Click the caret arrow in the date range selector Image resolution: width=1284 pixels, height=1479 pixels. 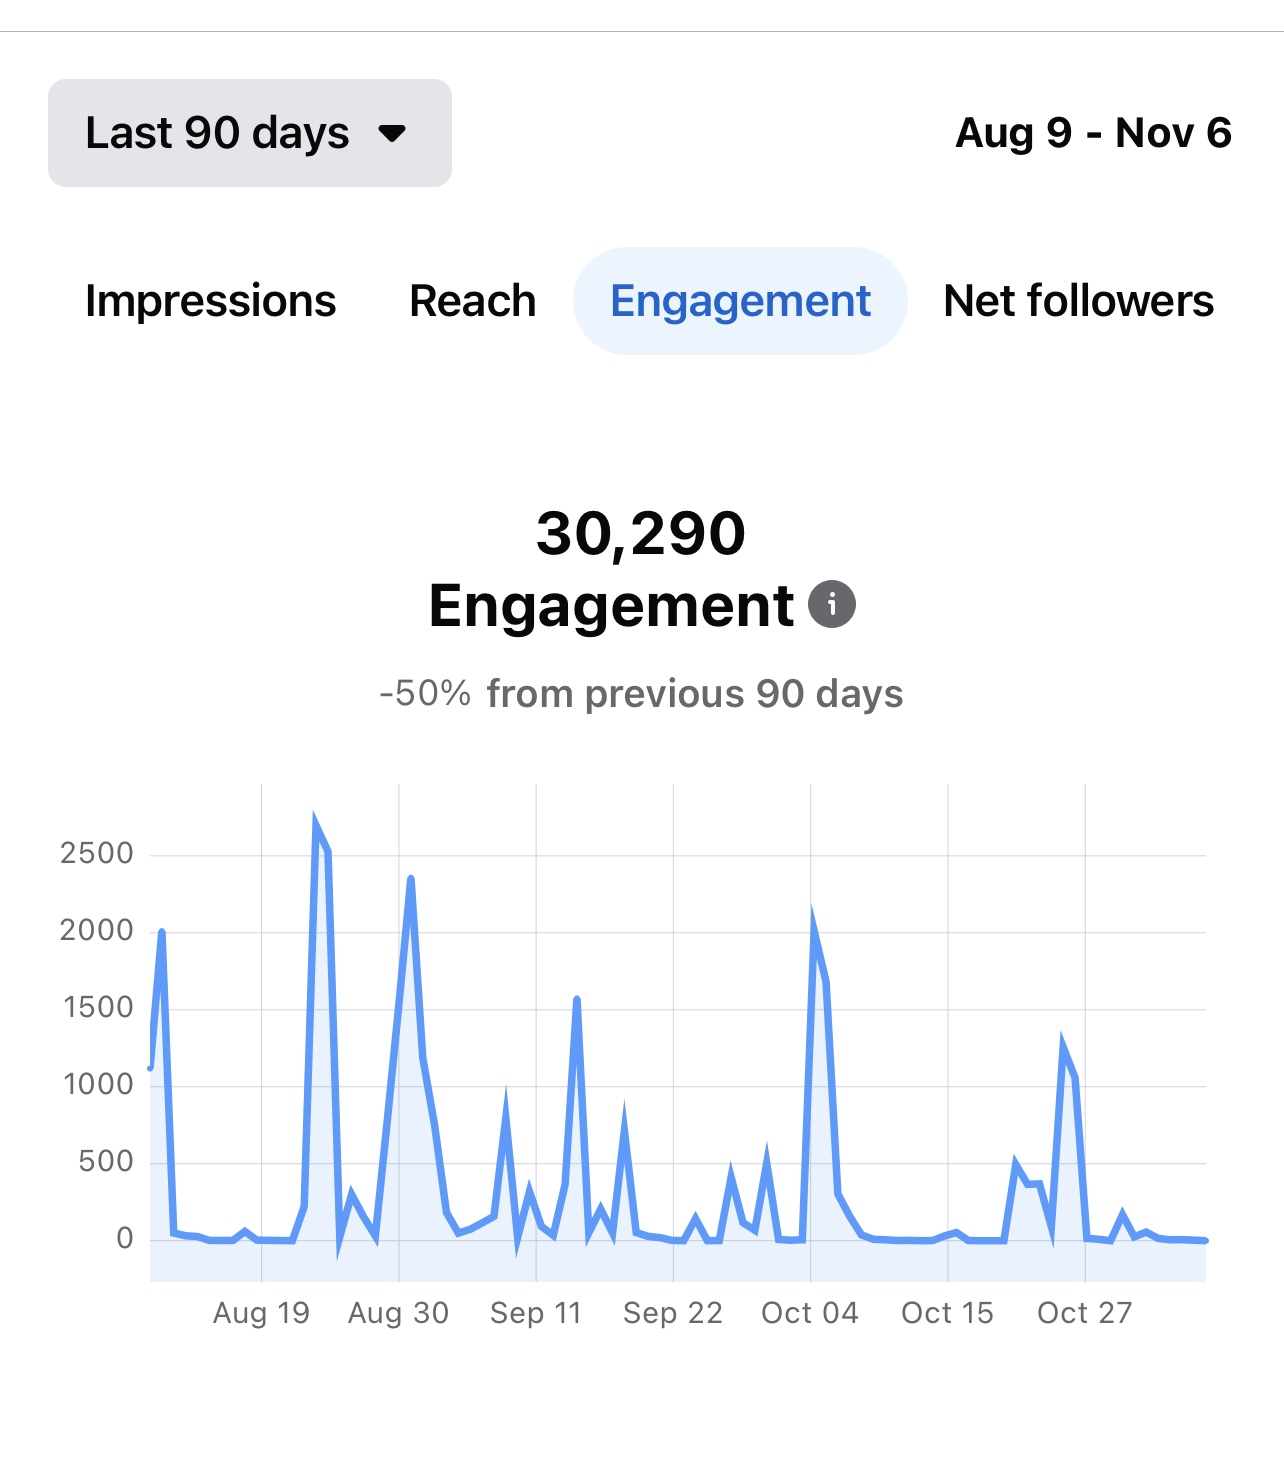click(x=392, y=133)
